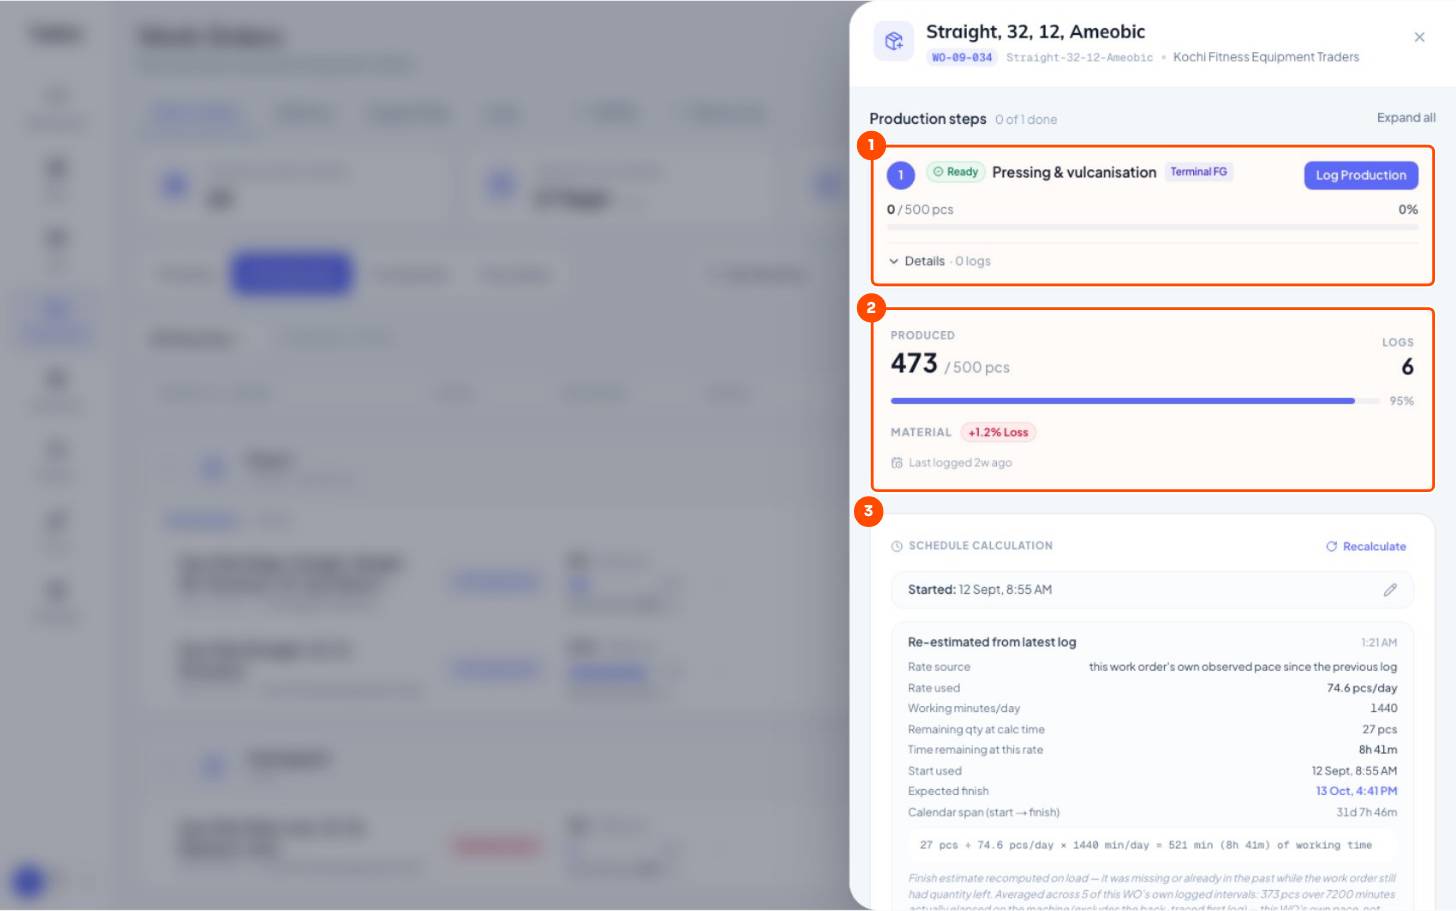Viewport: 1456px width, 911px height.
Task: Click the Last logged calendar icon
Action: 897,463
